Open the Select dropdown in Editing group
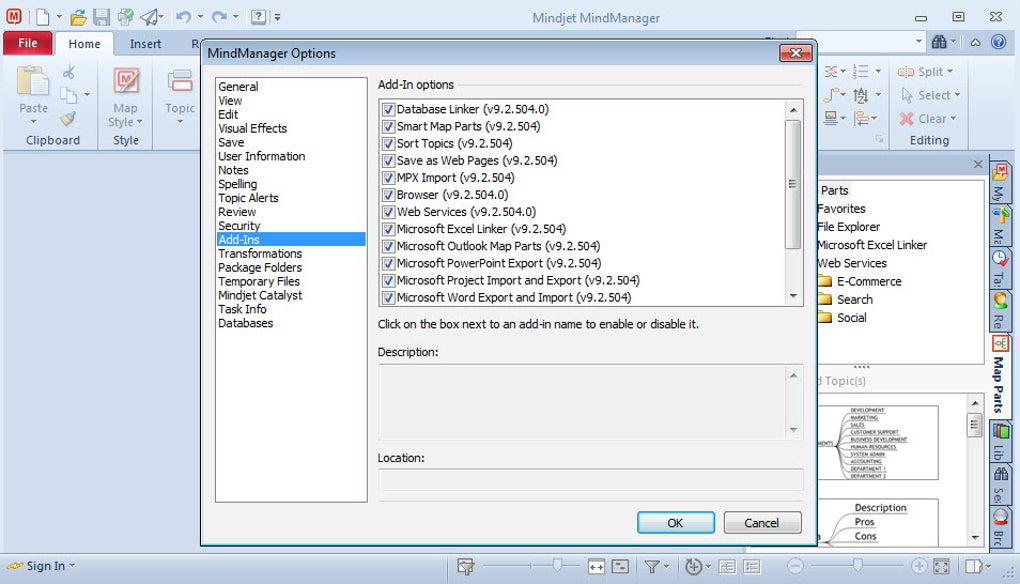This screenshot has height=584, width=1020. tap(958, 95)
